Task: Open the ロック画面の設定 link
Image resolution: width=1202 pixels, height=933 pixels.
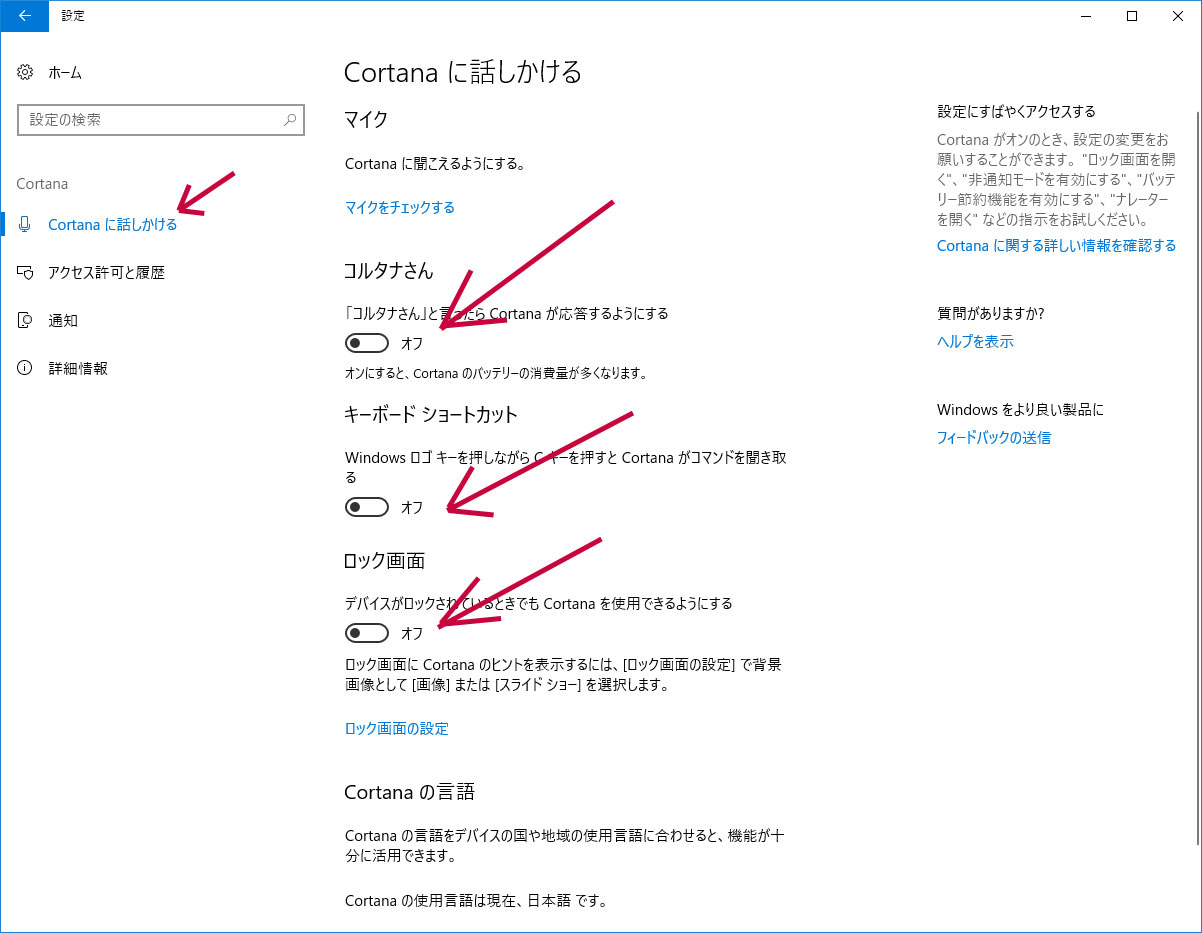Action: pos(397,728)
